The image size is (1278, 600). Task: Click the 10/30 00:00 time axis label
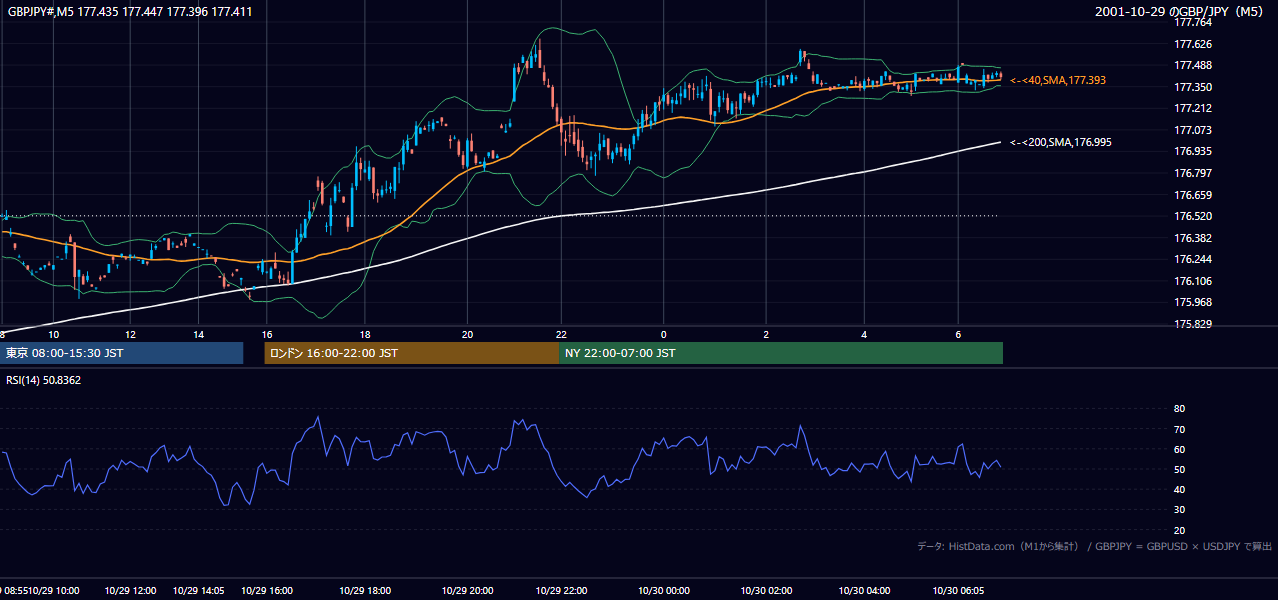(663, 591)
